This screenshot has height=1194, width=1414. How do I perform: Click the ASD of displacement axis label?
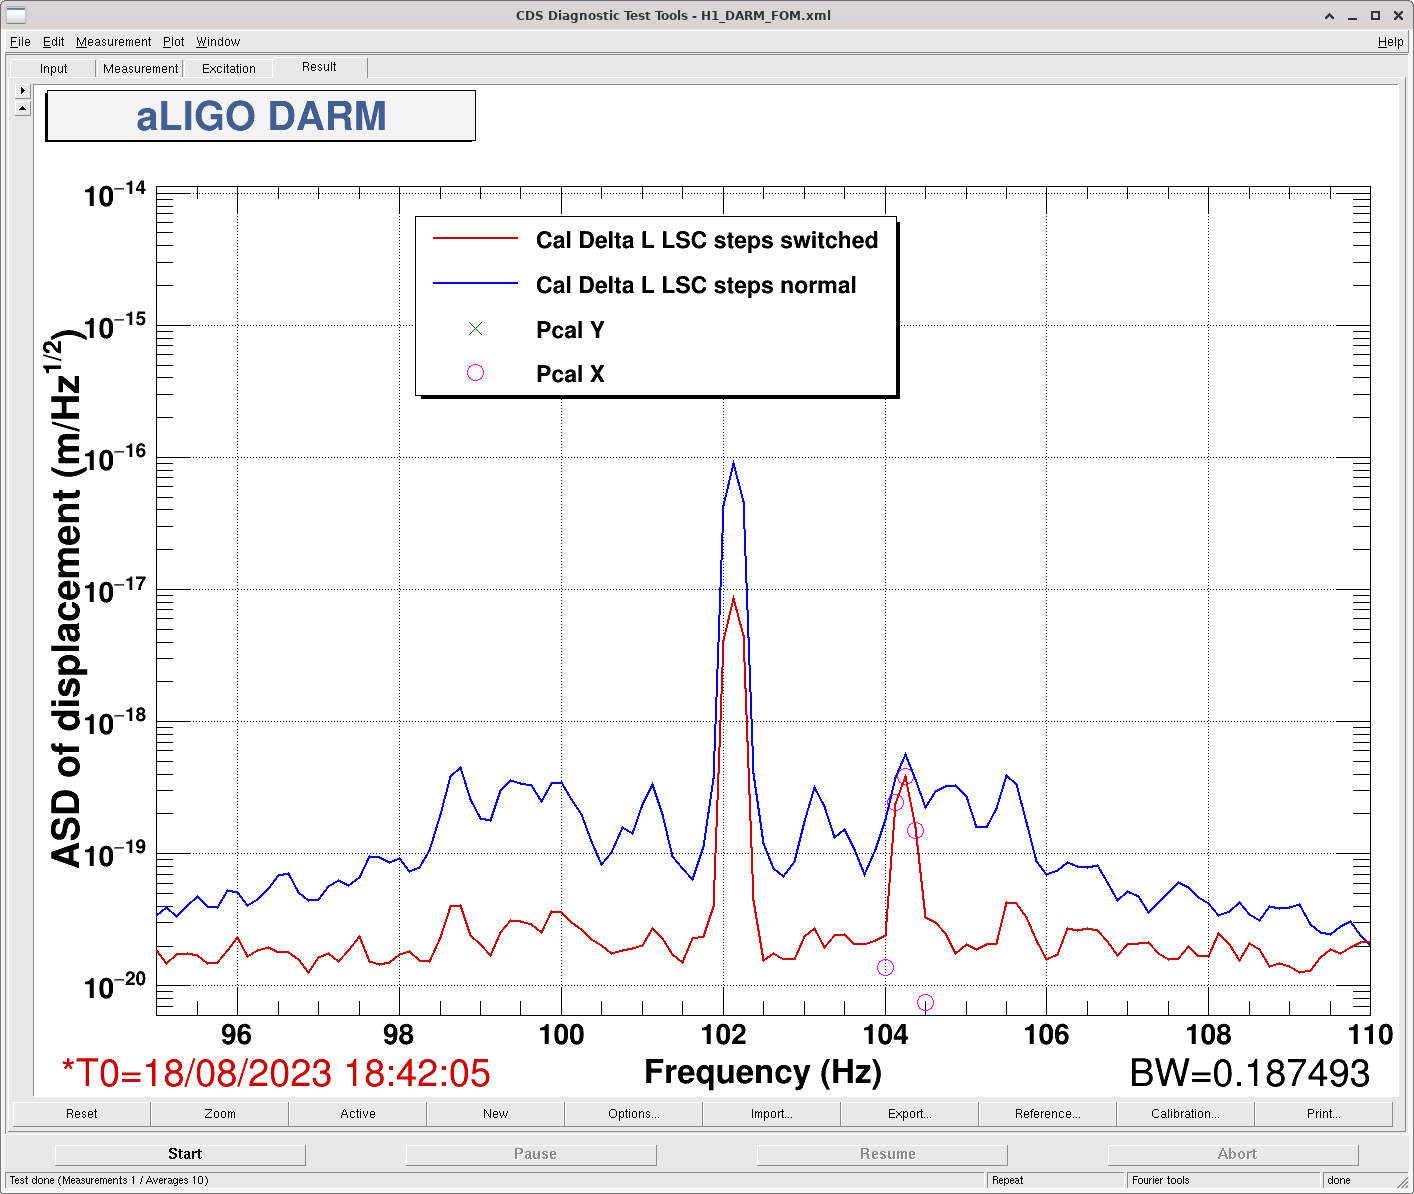[x=66, y=598]
